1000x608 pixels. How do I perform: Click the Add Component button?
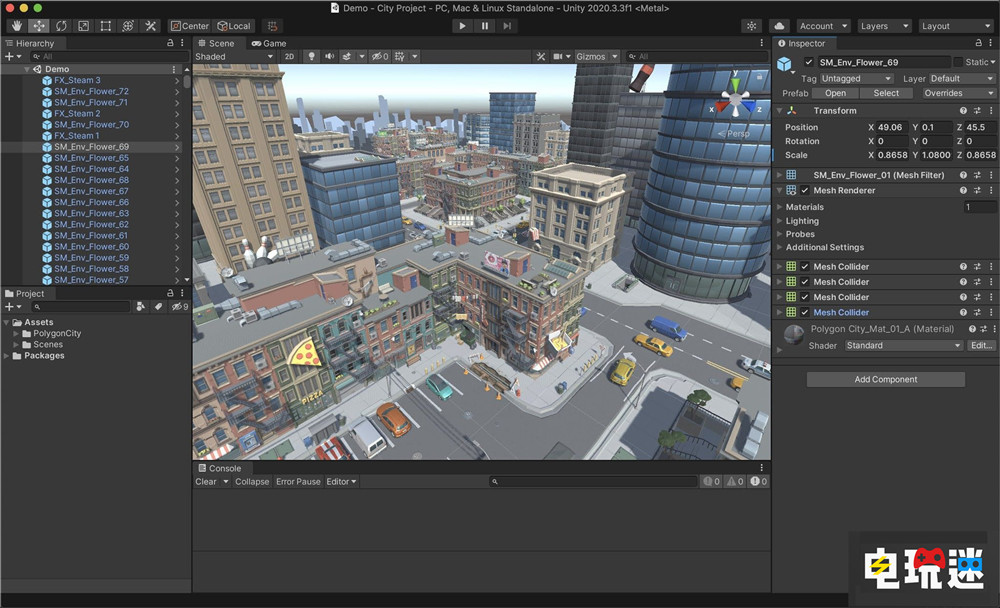885,380
